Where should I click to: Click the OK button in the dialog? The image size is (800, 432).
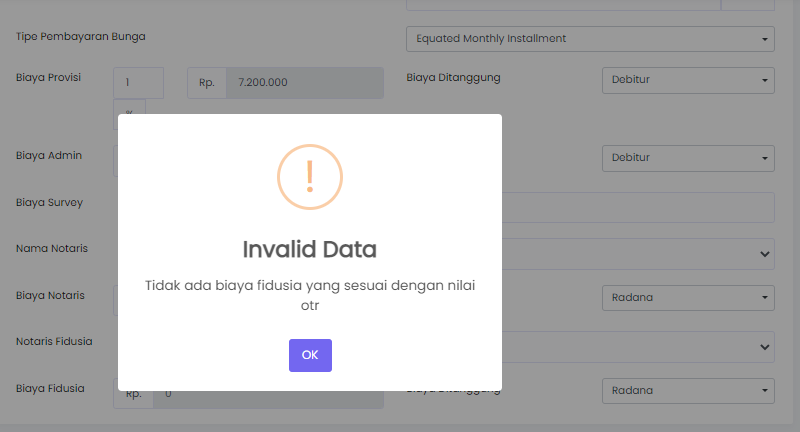(310, 355)
